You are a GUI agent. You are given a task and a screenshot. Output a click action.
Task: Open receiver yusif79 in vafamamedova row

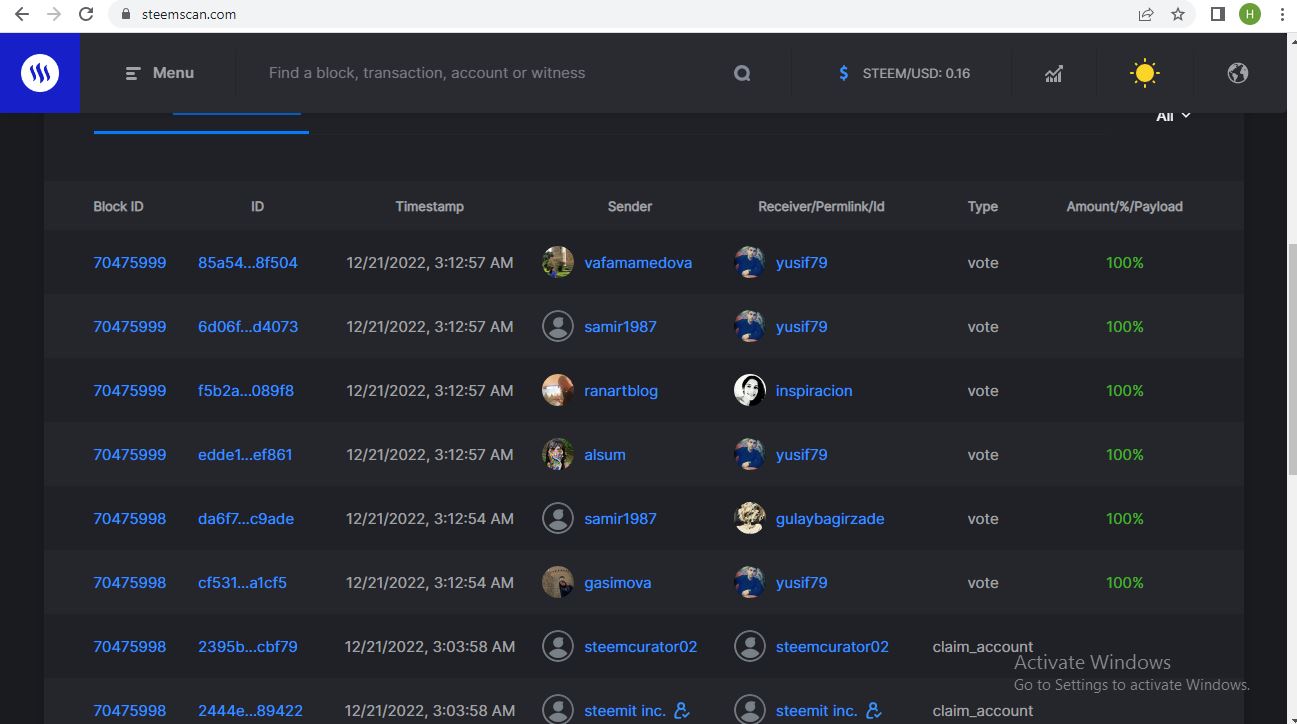(x=802, y=263)
